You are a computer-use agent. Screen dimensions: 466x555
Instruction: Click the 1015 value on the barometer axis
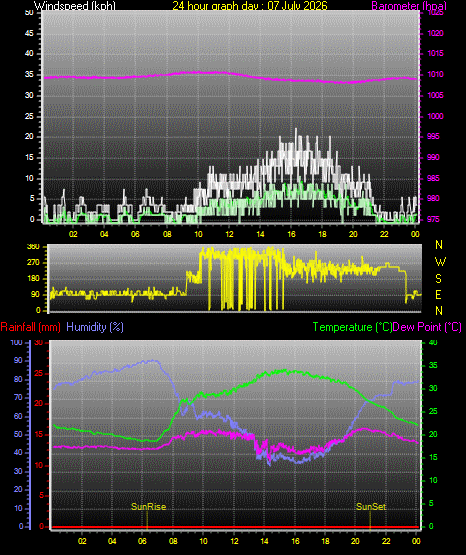pos(435,53)
